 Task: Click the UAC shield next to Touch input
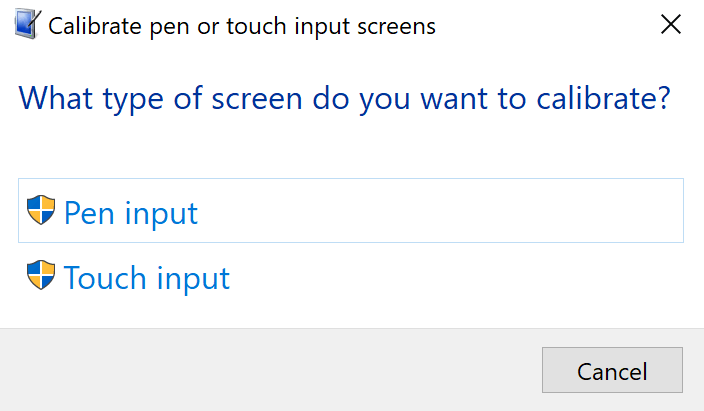(41, 275)
